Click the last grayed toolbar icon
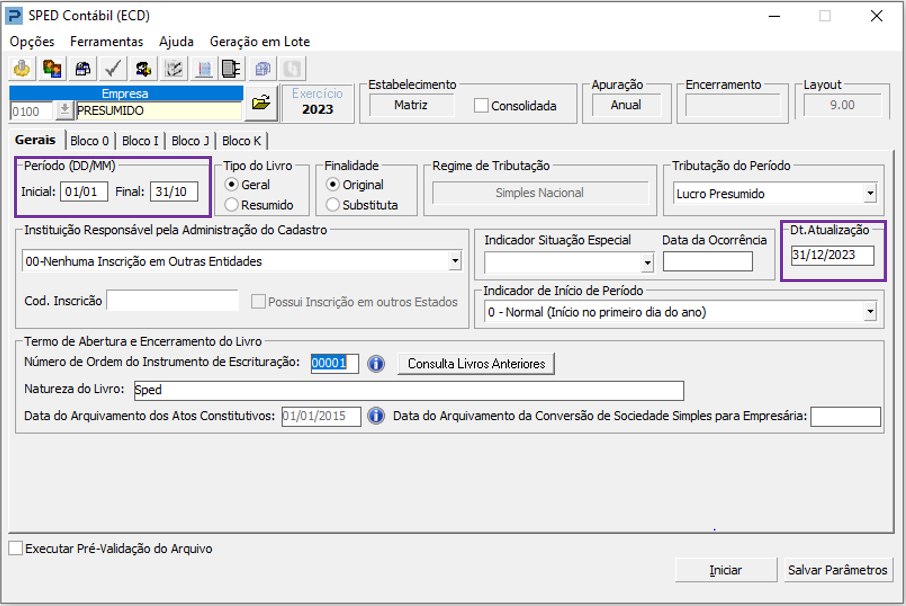906x606 pixels. click(x=292, y=69)
